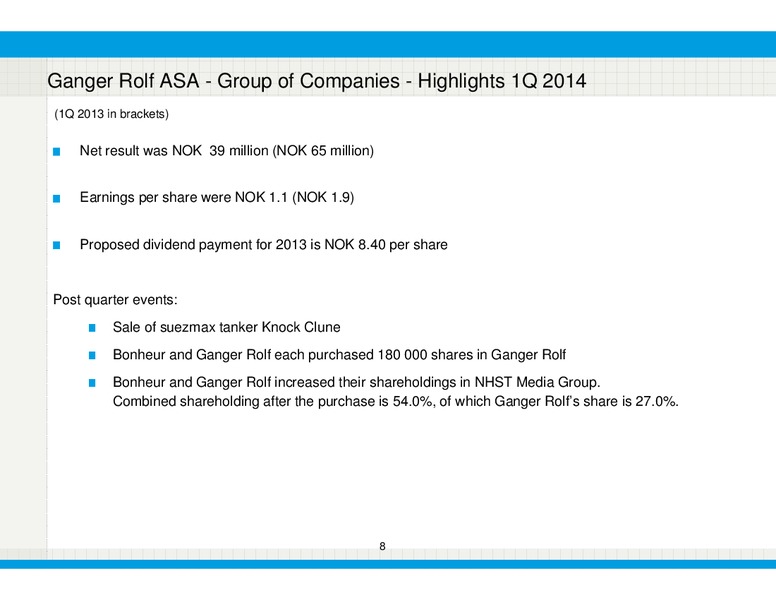Click the 'each purchased 180 000 shares' line
This screenshot has width=776, height=600.
click(x=339, y=355)
